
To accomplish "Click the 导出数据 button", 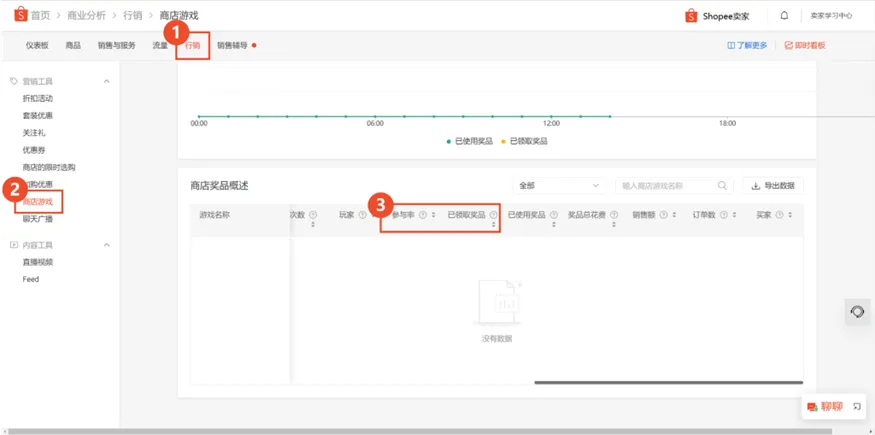I will coord(773,186).
